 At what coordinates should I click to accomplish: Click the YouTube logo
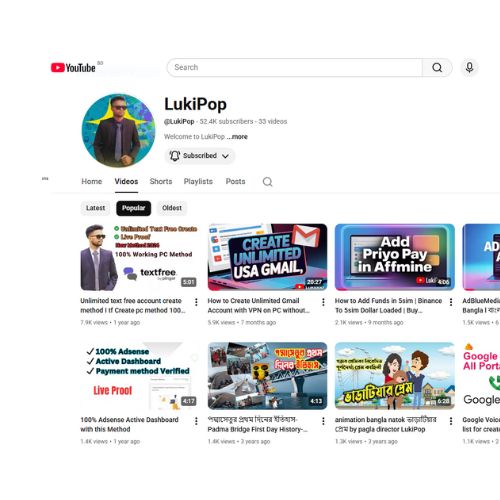coord(73,68)
